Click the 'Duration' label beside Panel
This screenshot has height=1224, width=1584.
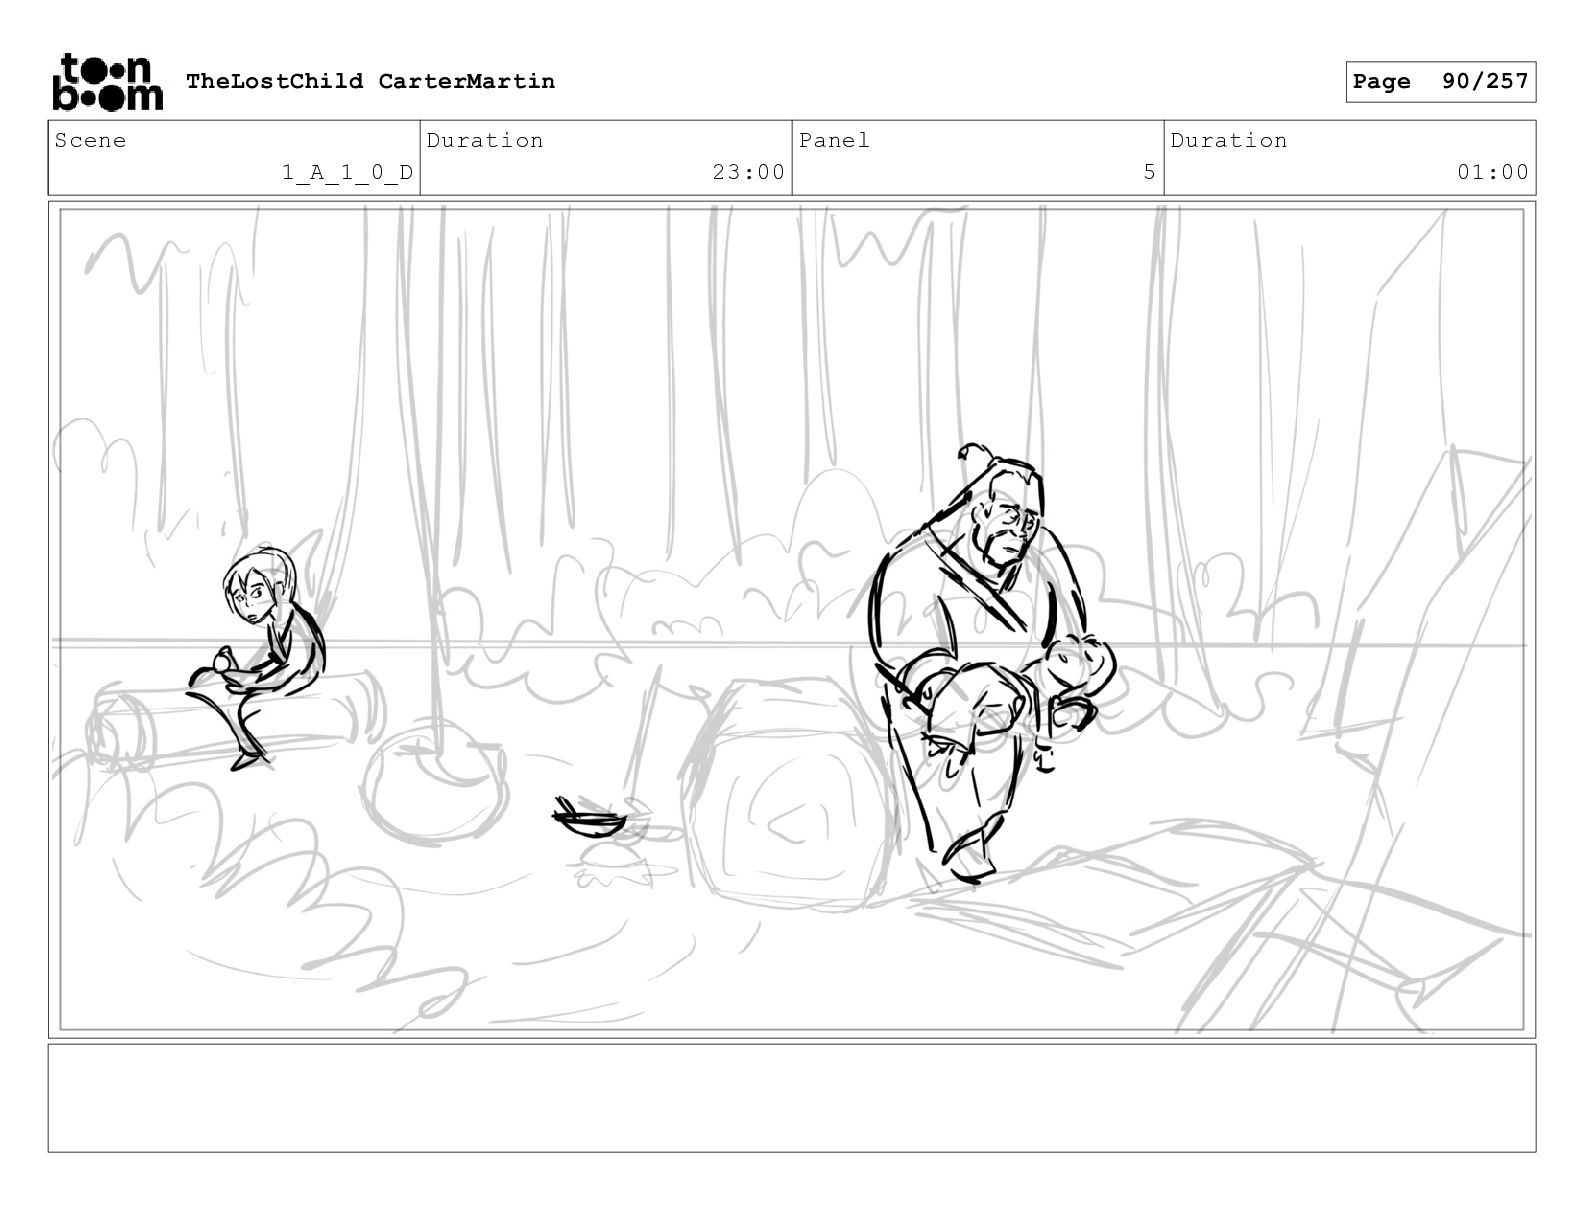click(x=1229, y=140)
